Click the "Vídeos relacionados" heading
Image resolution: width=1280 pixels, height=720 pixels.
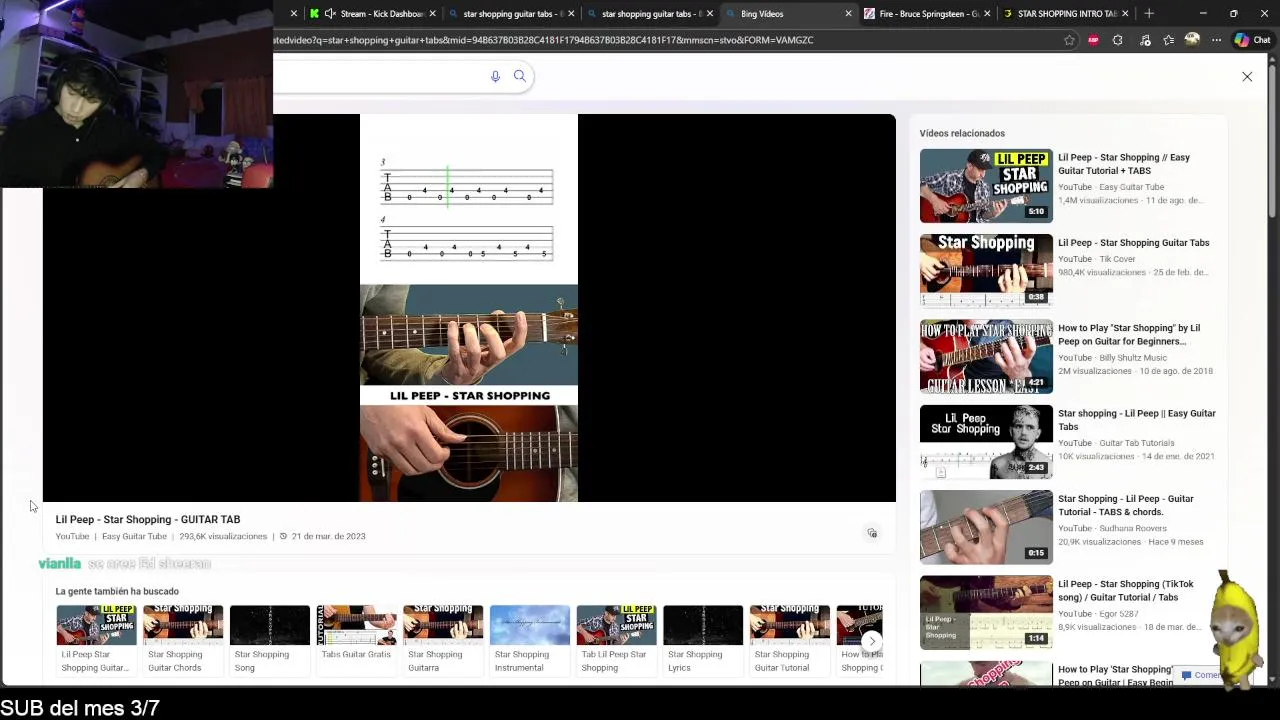pyautogui.click(x=962, y=133)
